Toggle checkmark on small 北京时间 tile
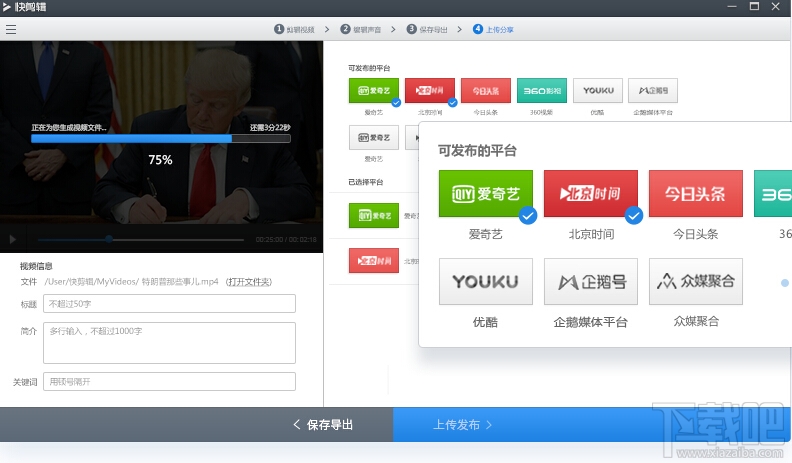792x463 pixels. click(x=453, y=102)
